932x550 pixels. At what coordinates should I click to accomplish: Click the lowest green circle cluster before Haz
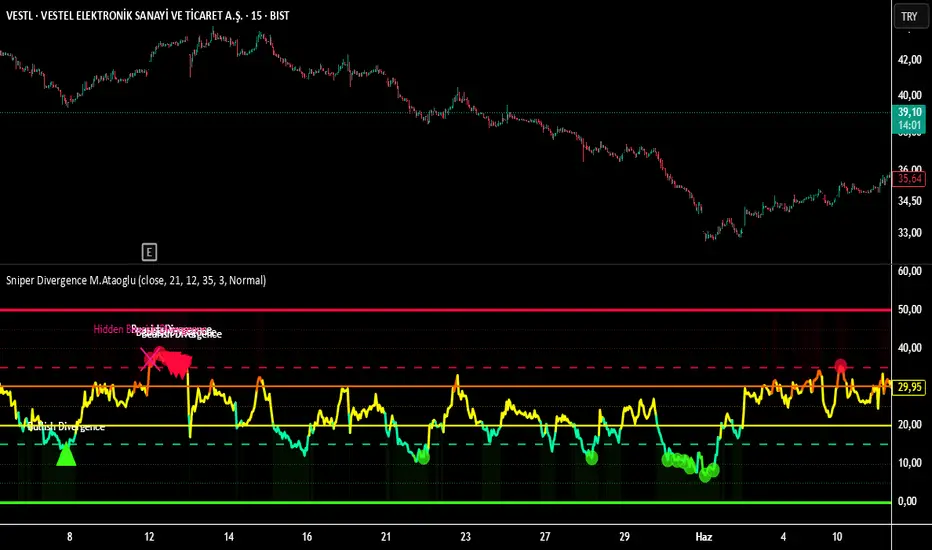point(706,474)
